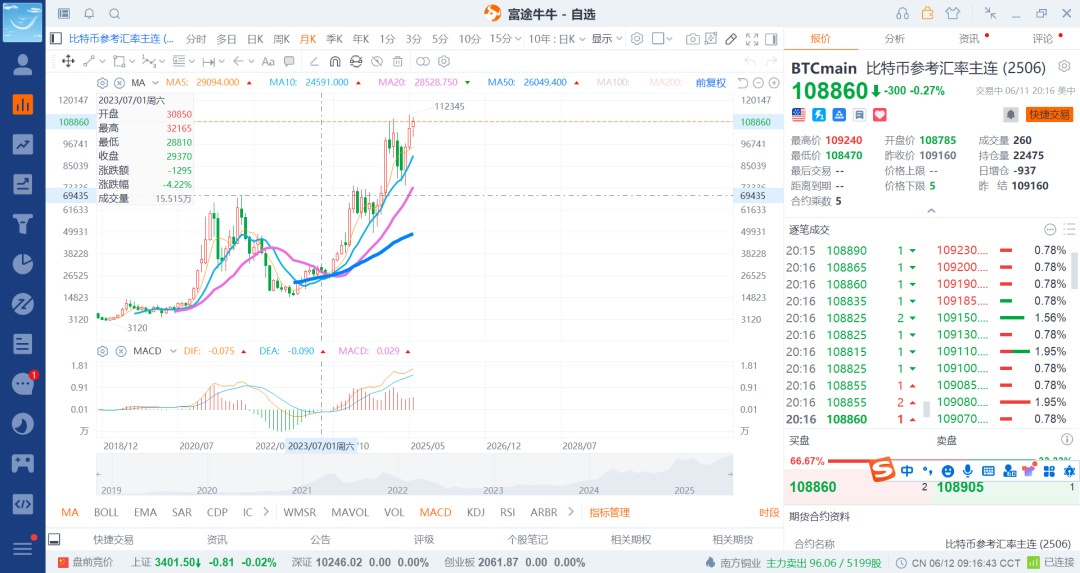1080x573 pixels.
Task: Click the orange 快捷交易 button
Action: [x=1049, y=114]
